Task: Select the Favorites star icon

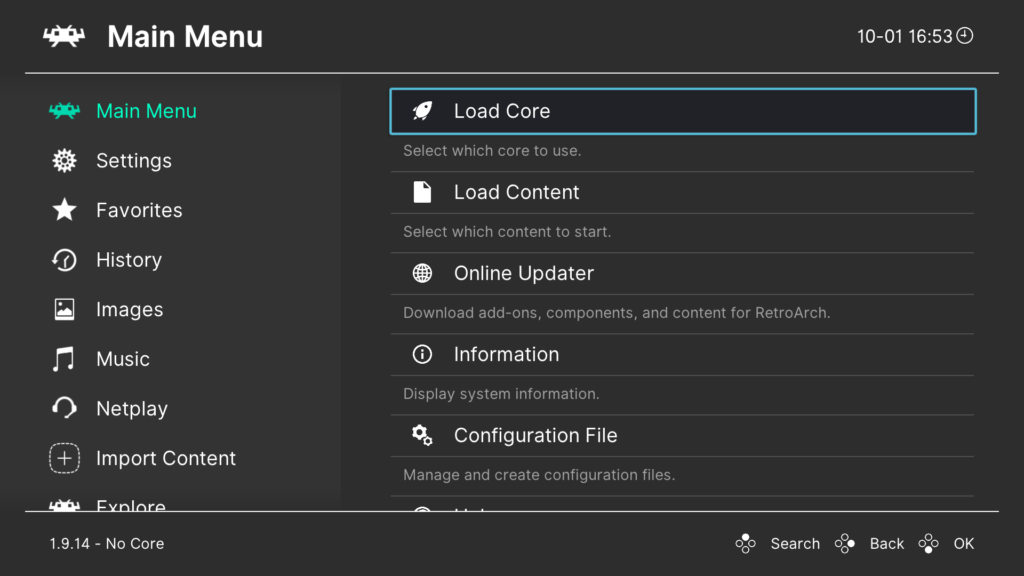Action: click(64, 210)
